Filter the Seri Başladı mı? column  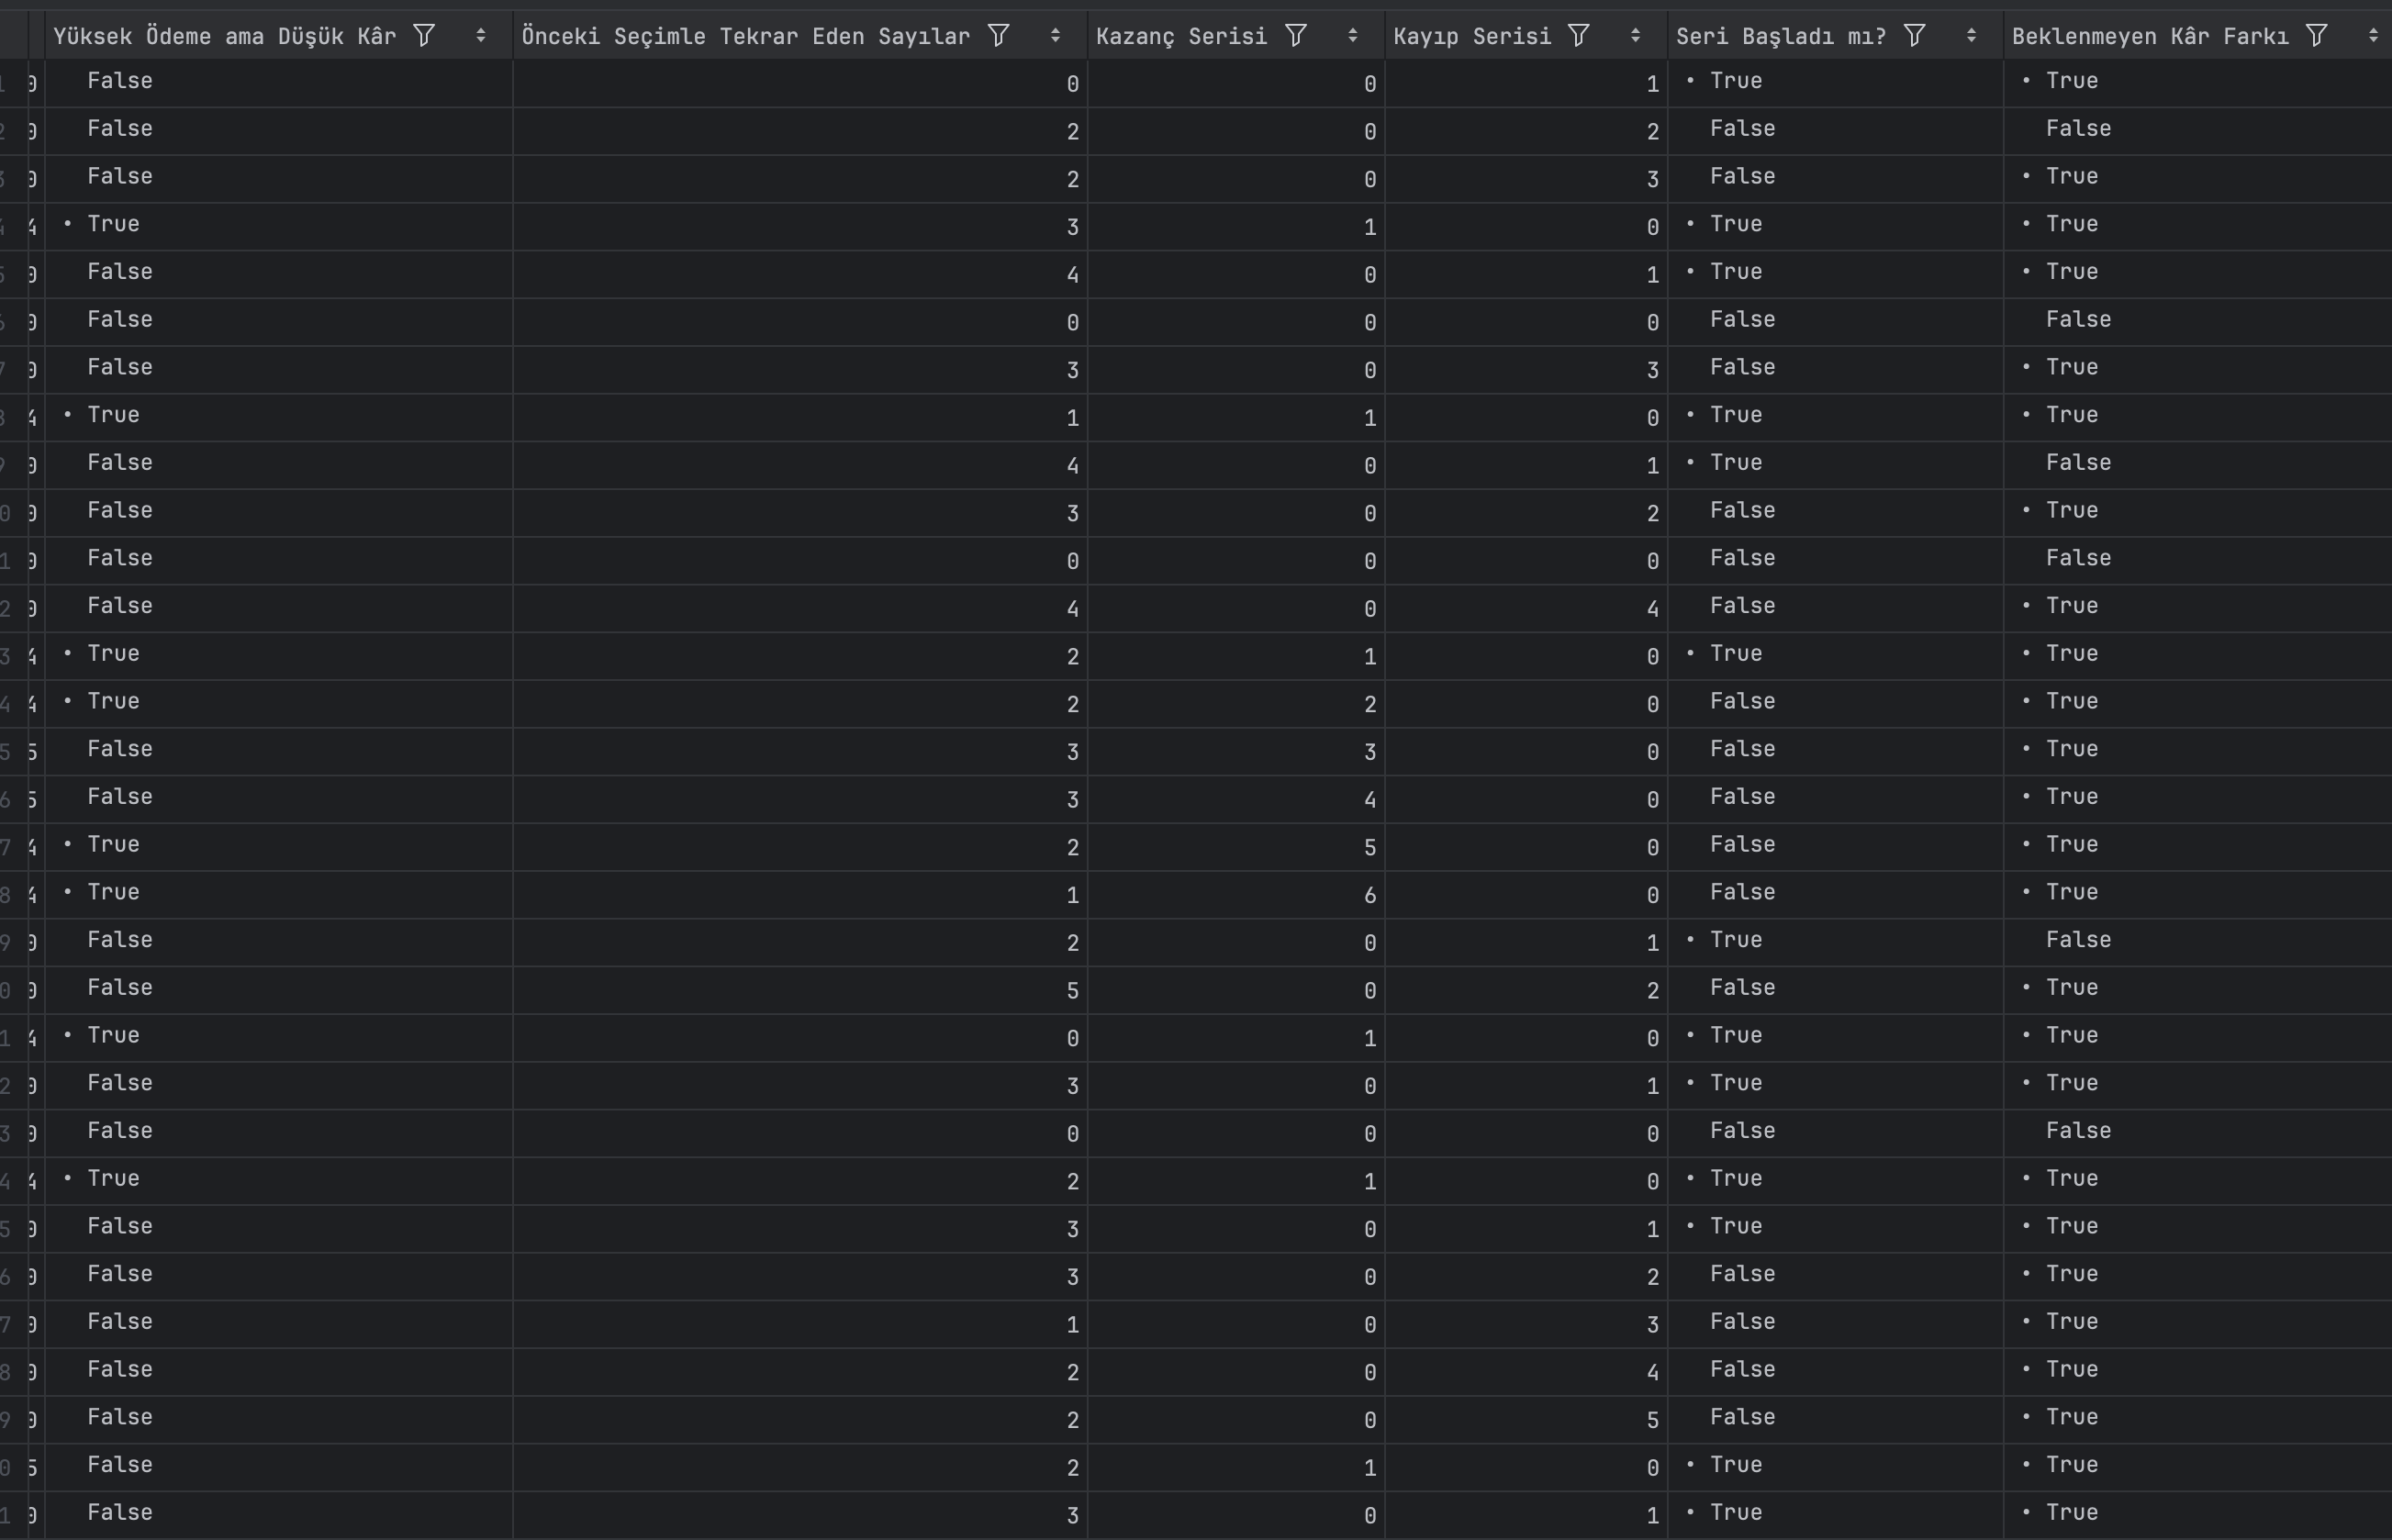point(1915,36)
